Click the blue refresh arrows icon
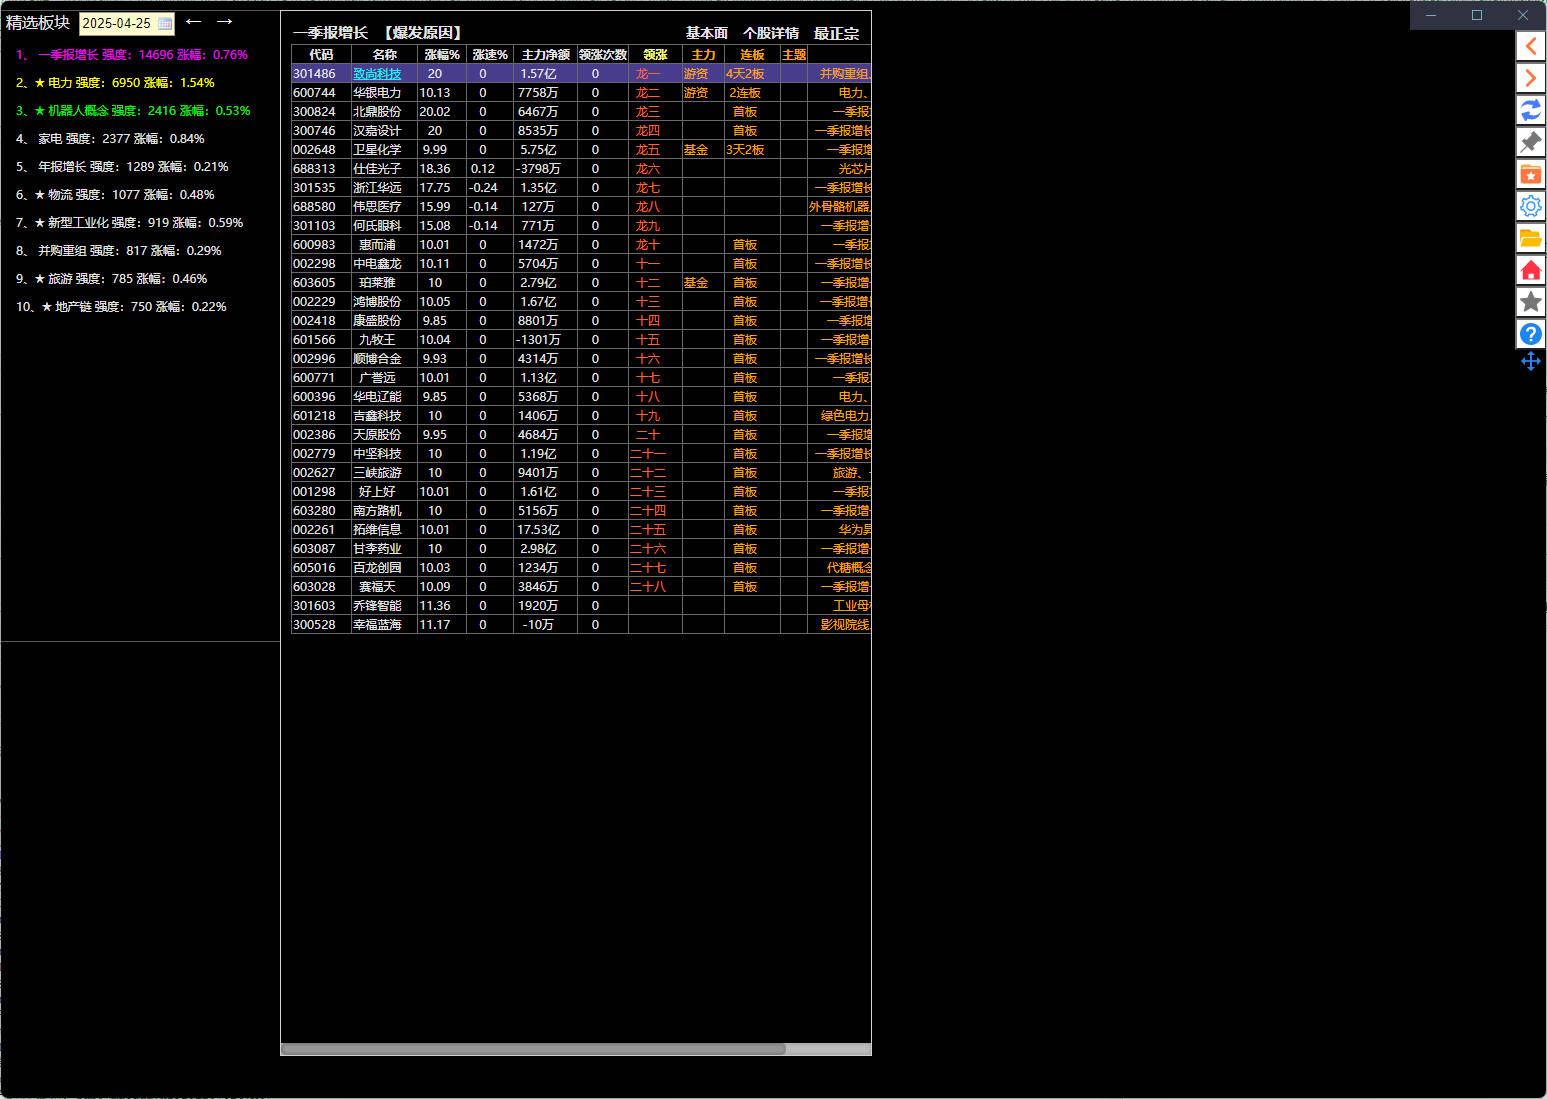 tap(1530, 110)
